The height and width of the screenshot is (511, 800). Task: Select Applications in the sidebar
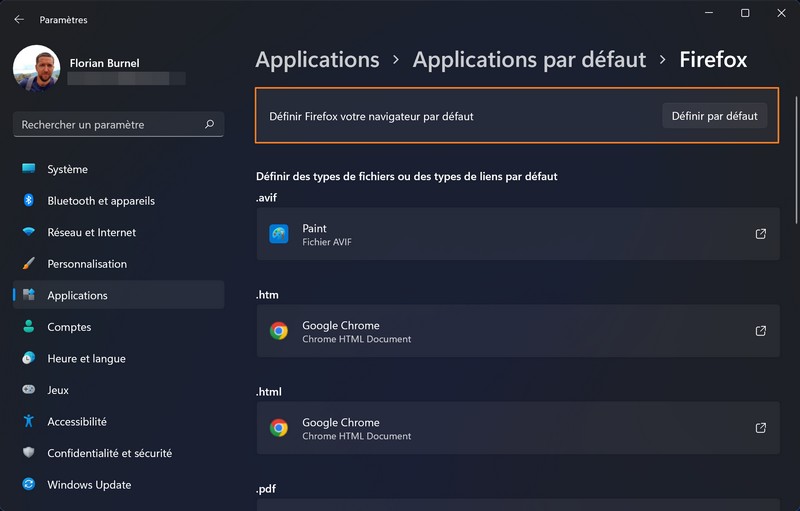point(118,295)
